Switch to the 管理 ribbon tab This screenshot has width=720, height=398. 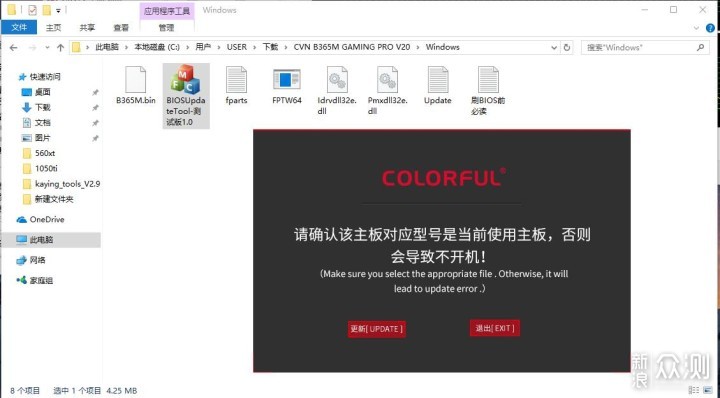click(166, 28)
